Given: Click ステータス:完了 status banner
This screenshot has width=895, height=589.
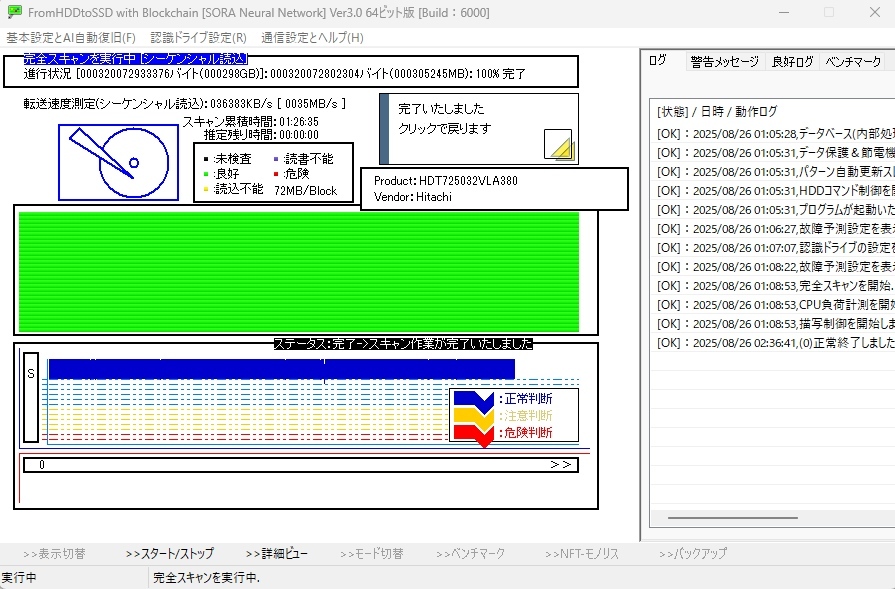Looking at the screenshot, I should [x=403, y=344].
